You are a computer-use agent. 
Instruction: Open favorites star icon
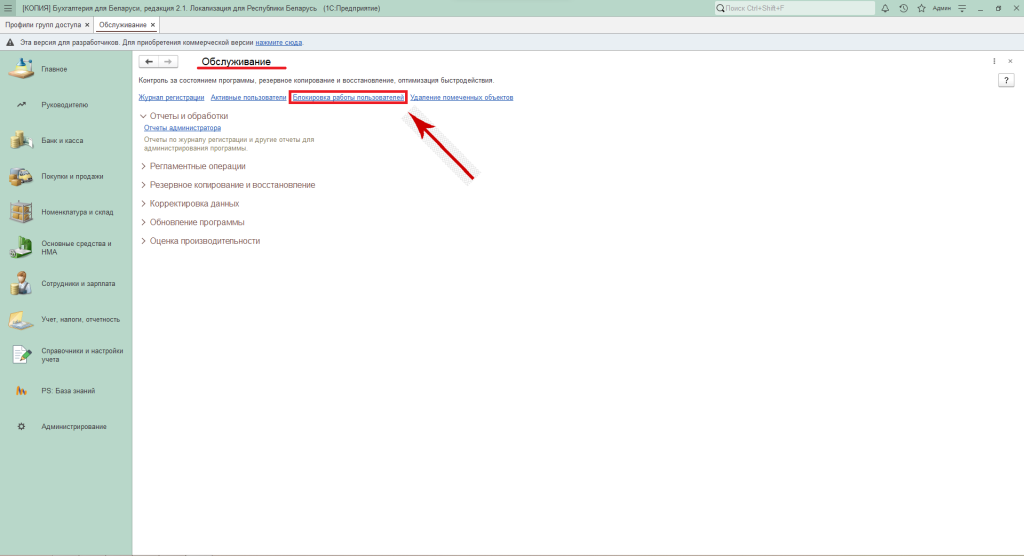click(x=920, y=8)
